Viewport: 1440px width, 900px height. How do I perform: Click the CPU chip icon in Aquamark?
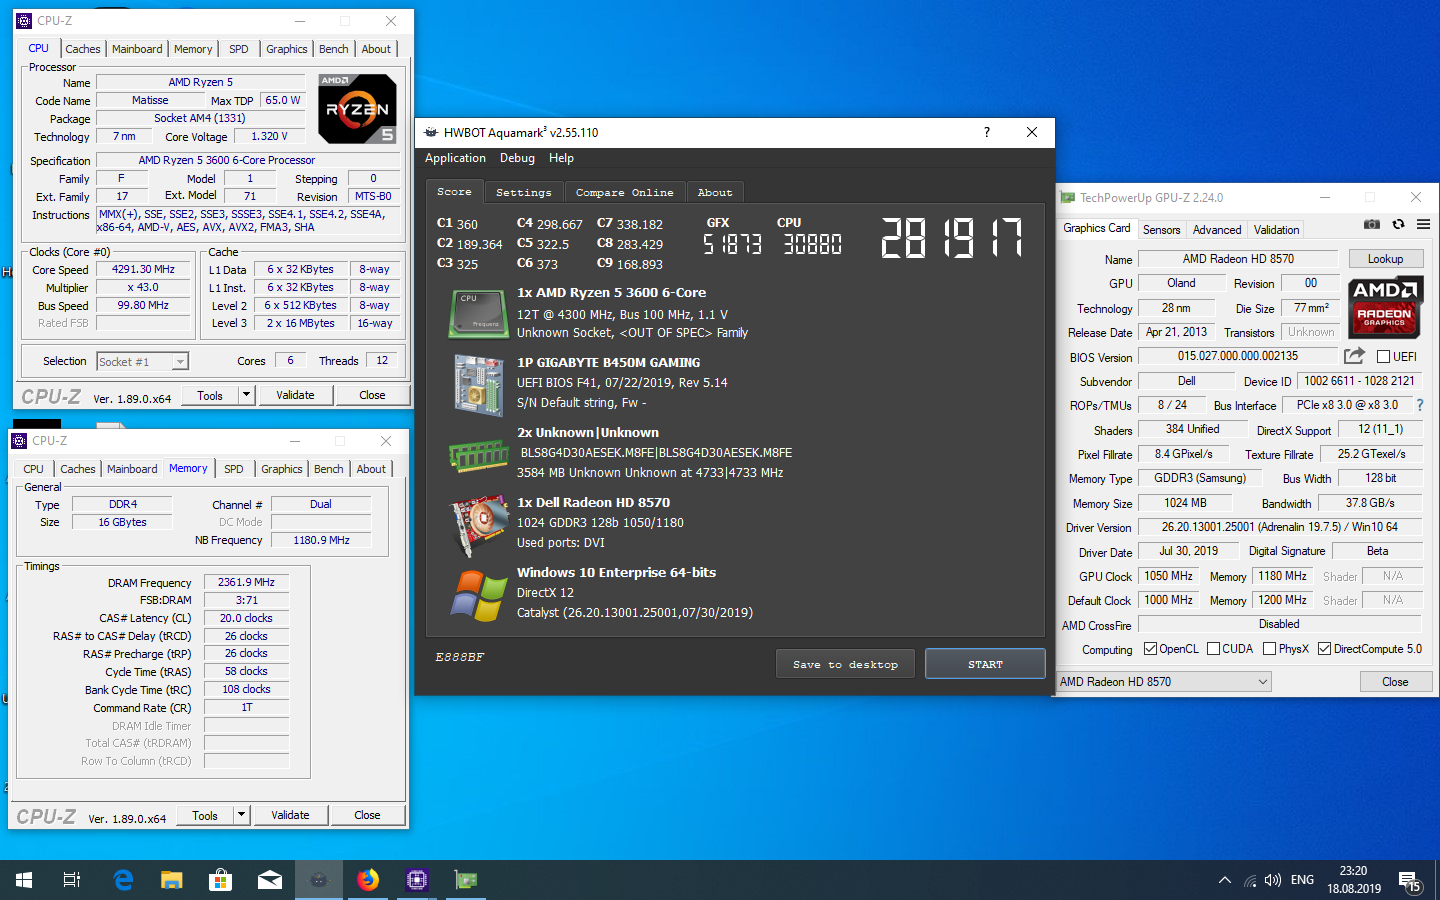tap(479, 313)
